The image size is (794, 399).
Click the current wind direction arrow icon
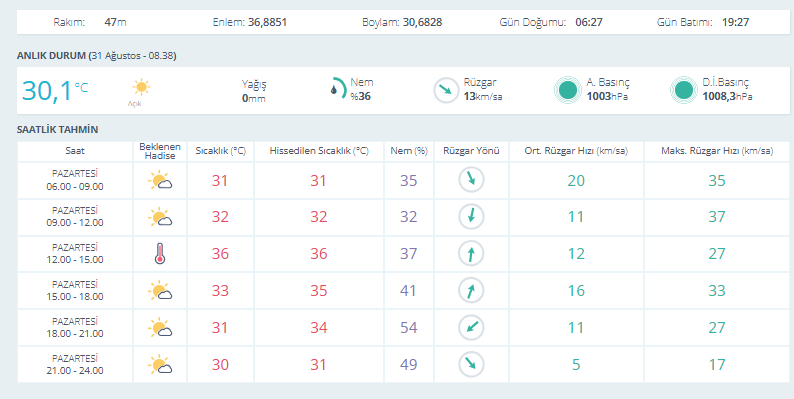click(446, 91)
